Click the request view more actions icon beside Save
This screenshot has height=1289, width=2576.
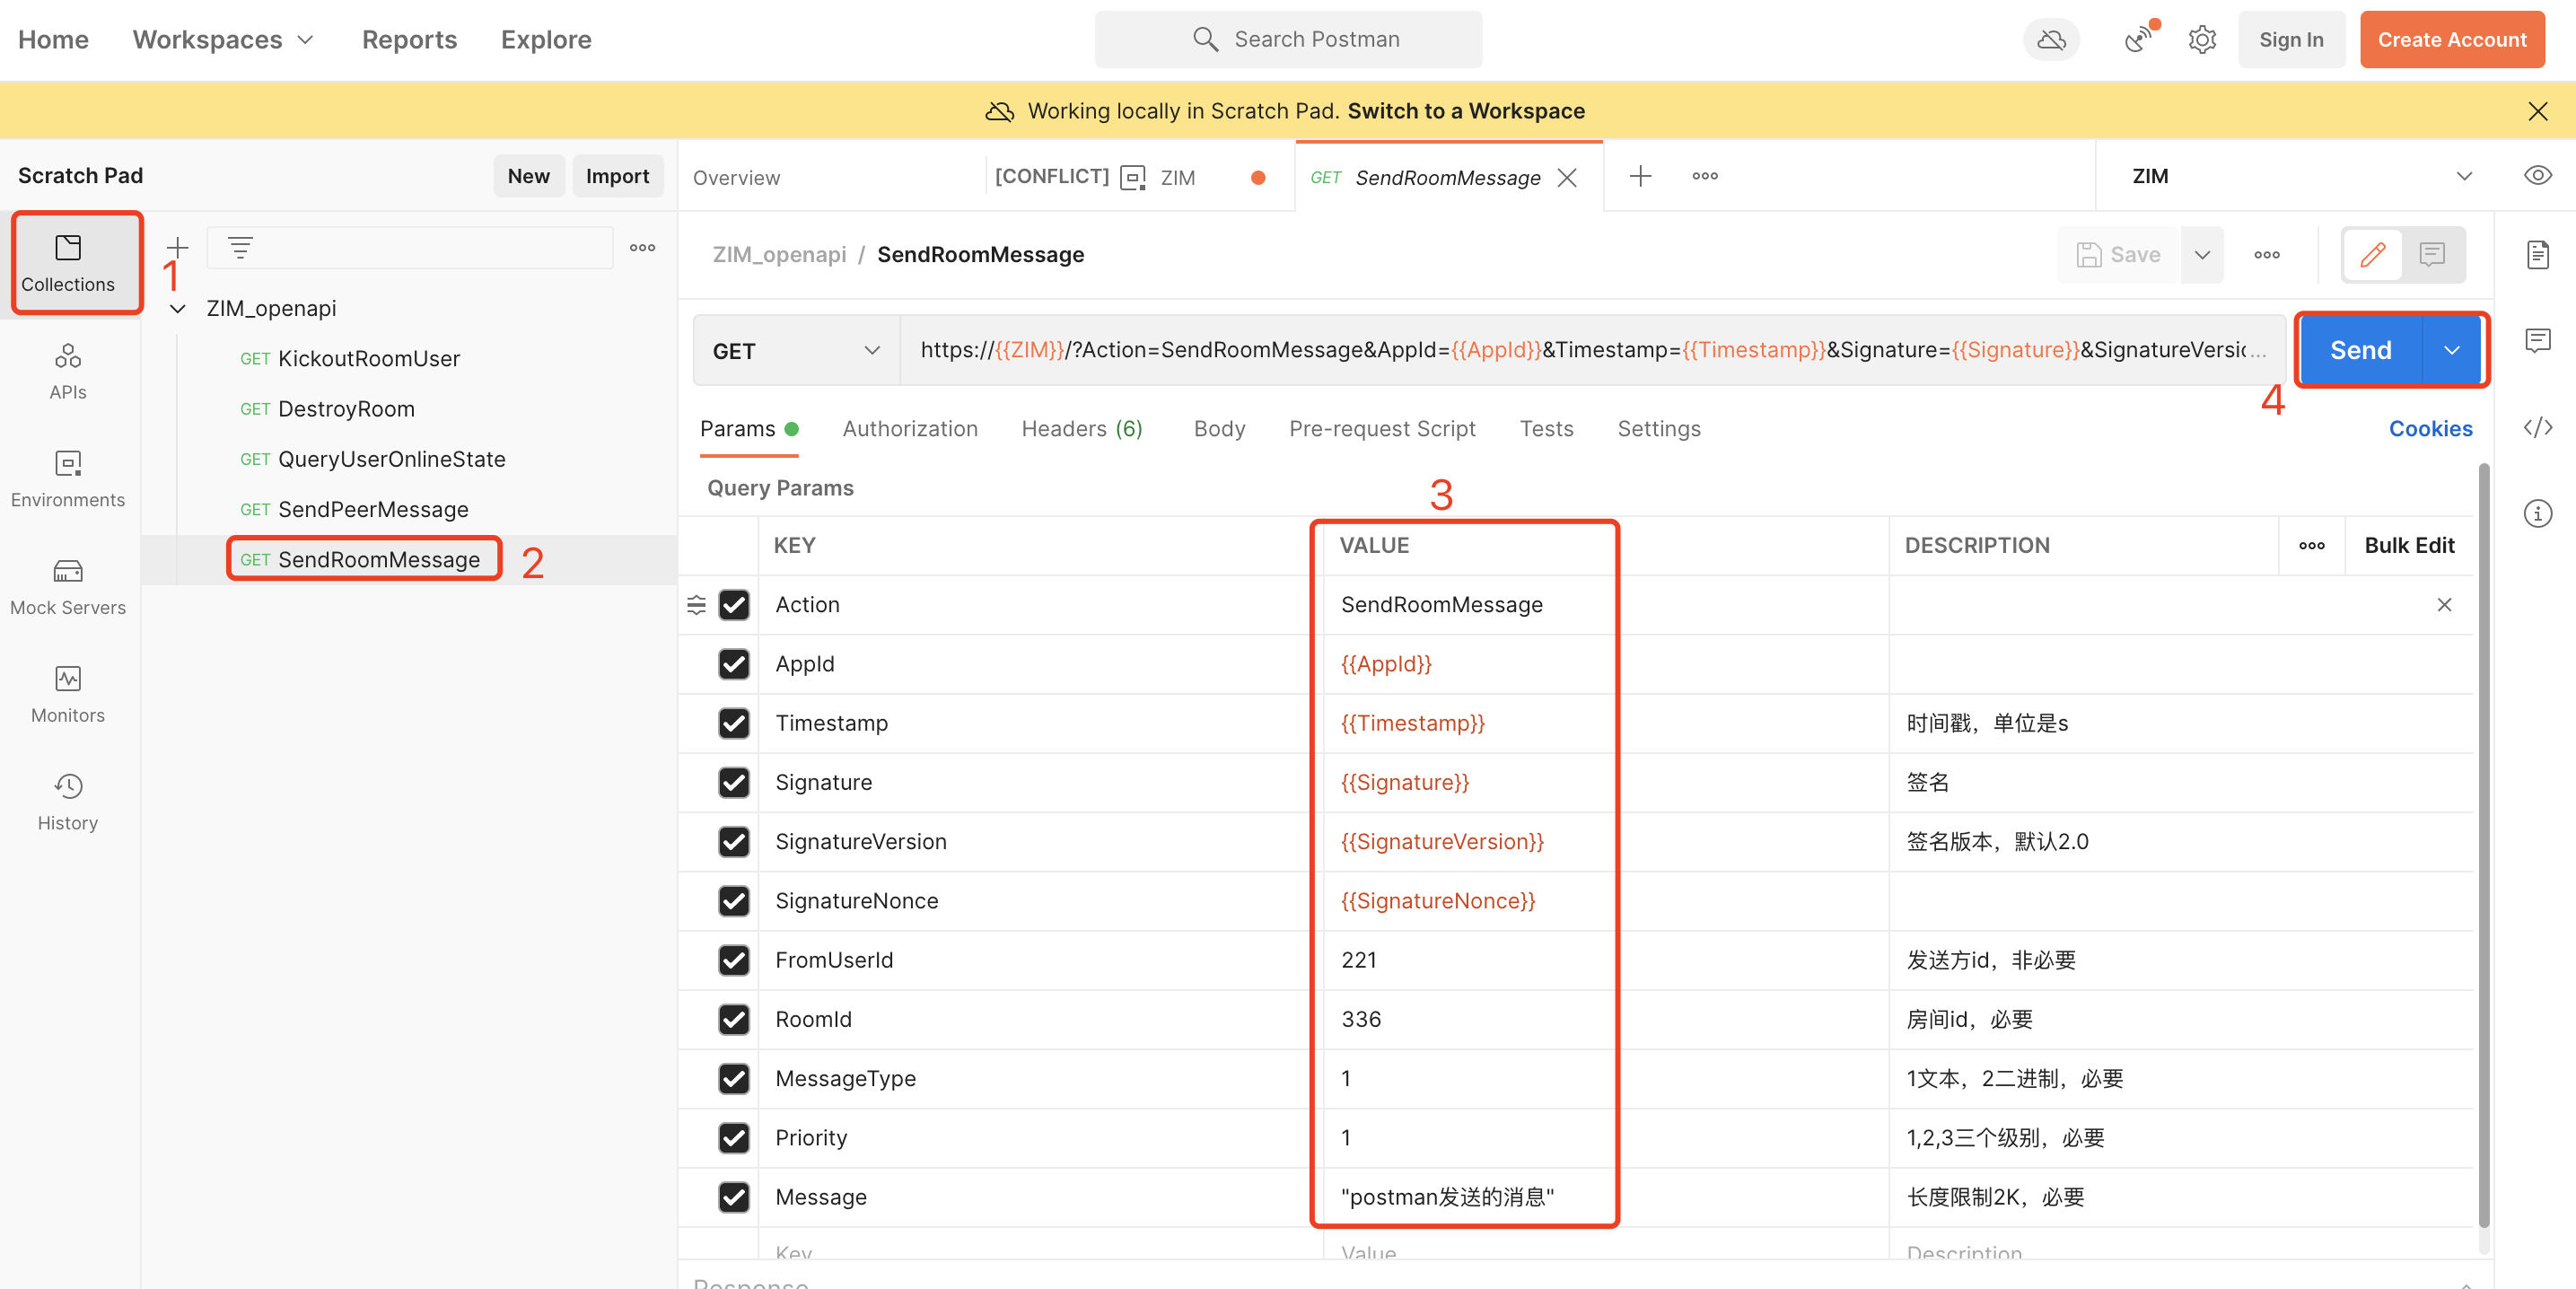(2267, 255)
